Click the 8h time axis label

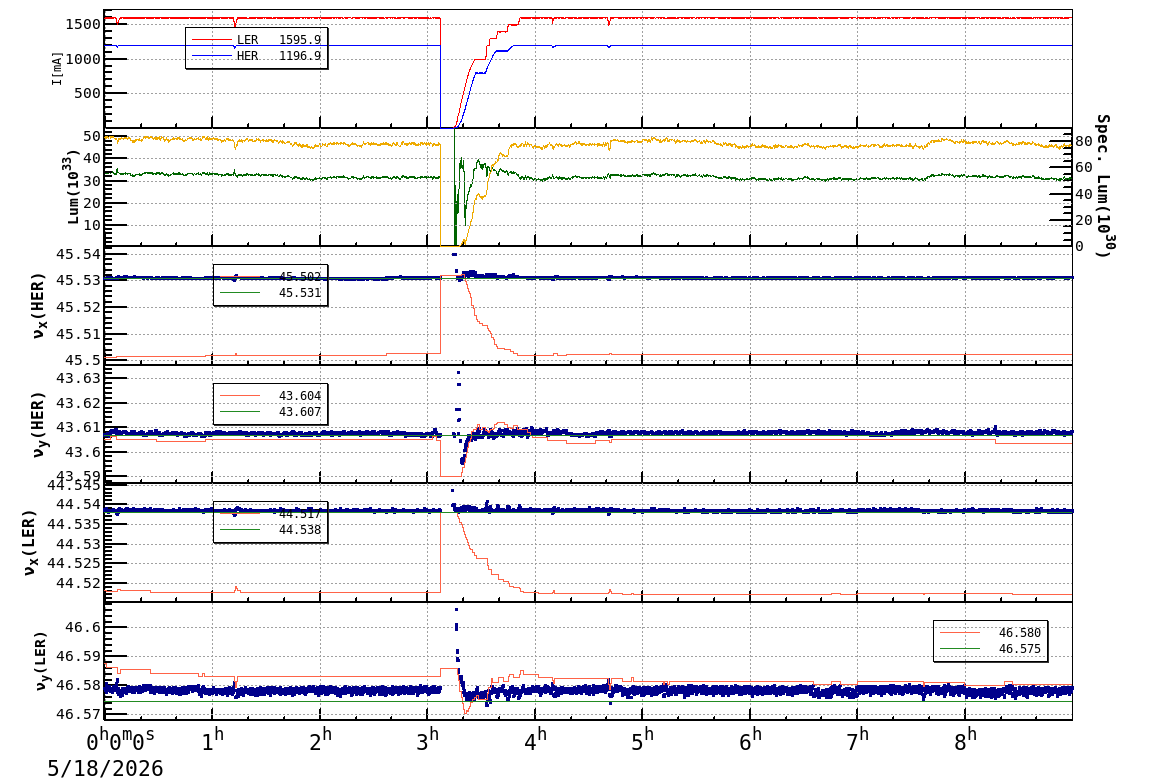point(965,739)
